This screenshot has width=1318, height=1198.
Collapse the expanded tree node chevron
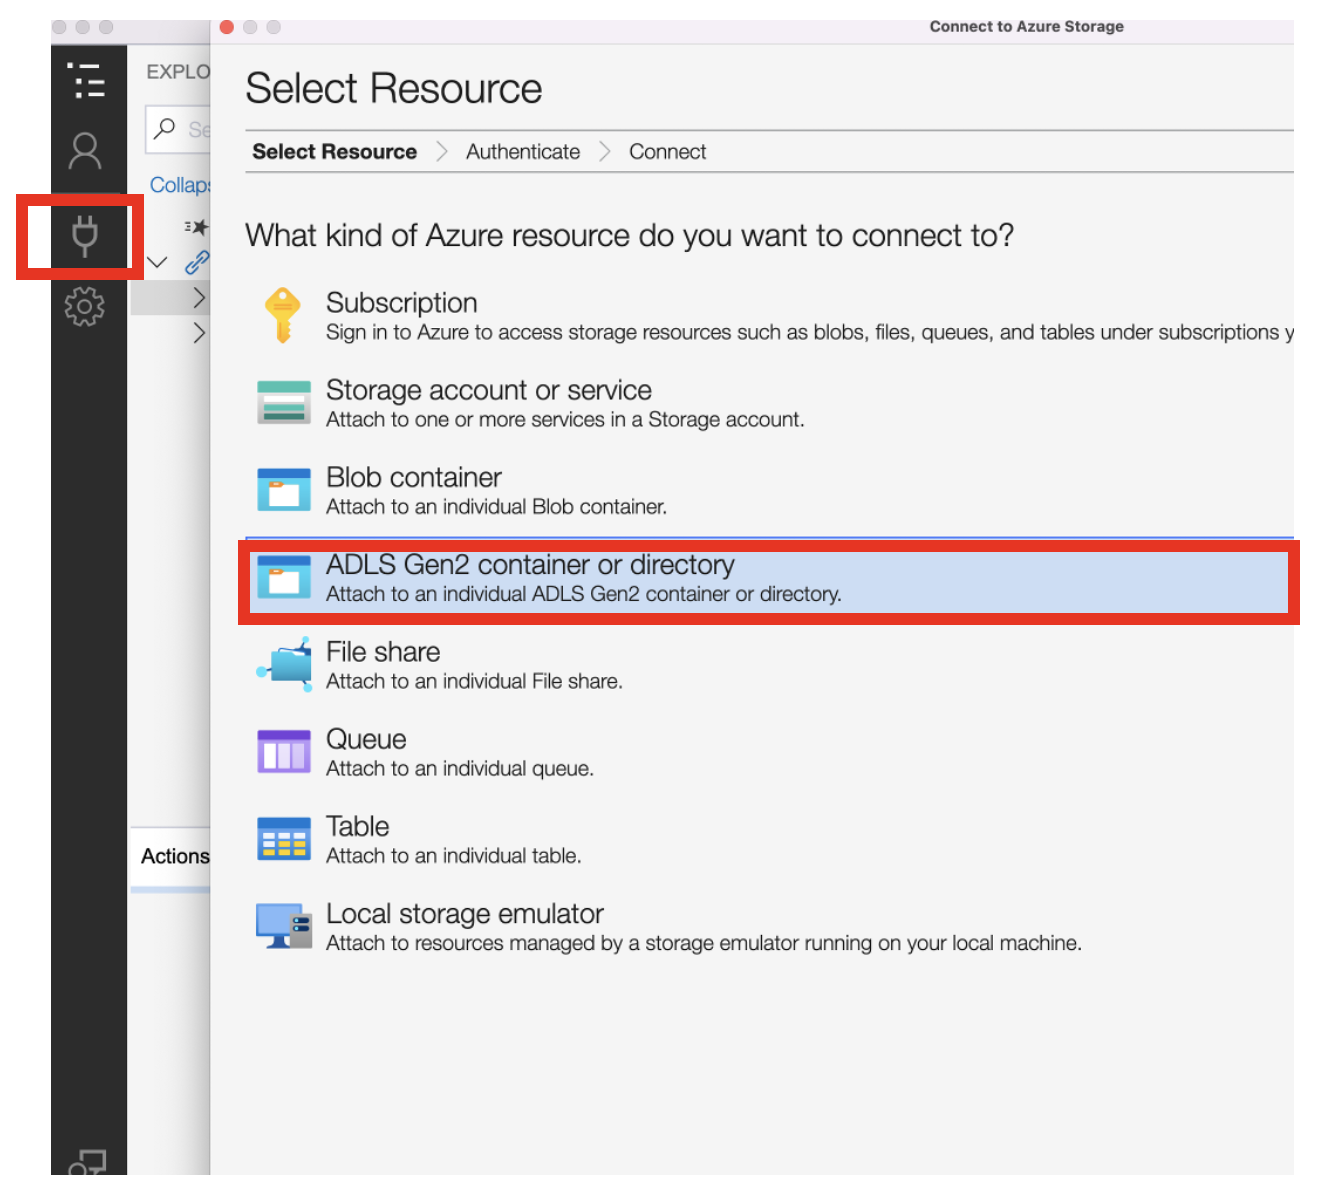[x=157, y=263]
